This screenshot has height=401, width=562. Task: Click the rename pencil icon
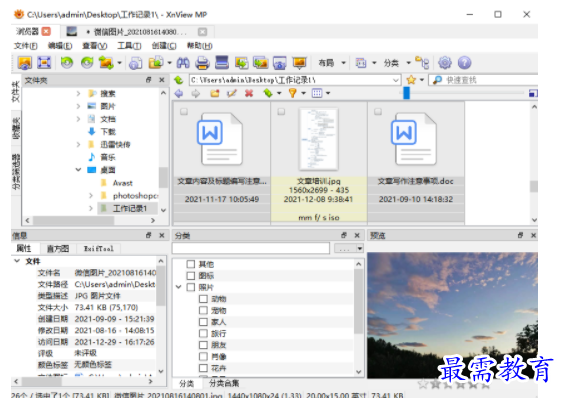(x=232, y=94)
